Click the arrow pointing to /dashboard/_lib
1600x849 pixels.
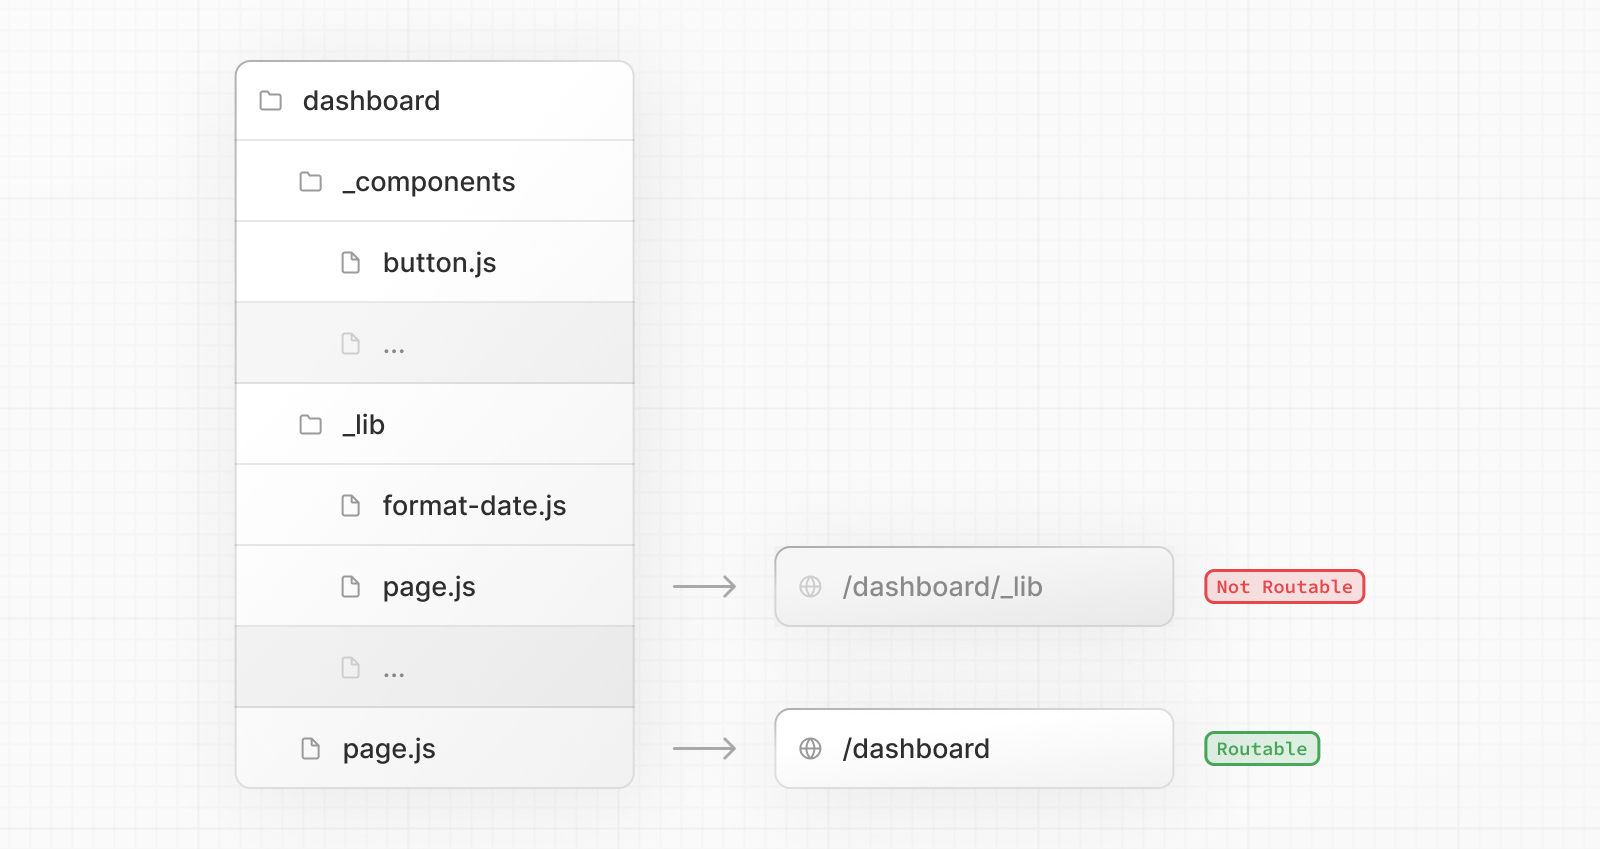click(x=704, y=587)
